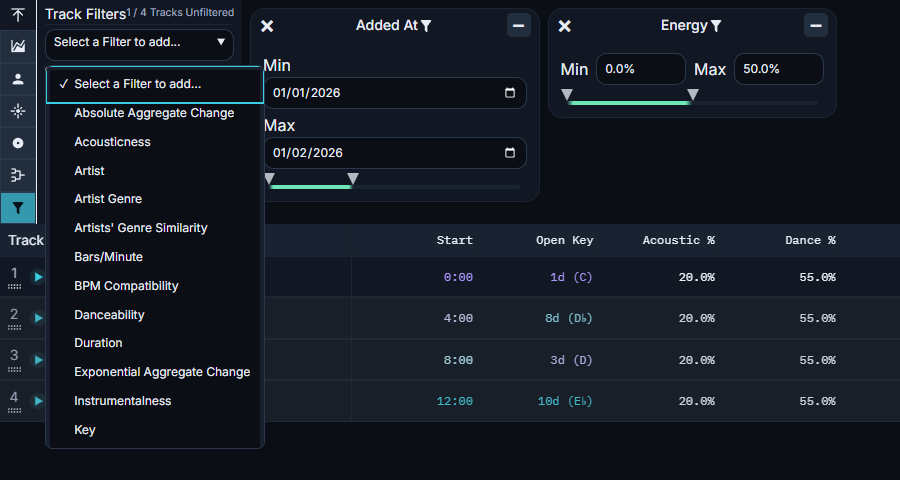900x480 pixels.
Task: Remove the Energy filter with X
Action: (565, 26)
